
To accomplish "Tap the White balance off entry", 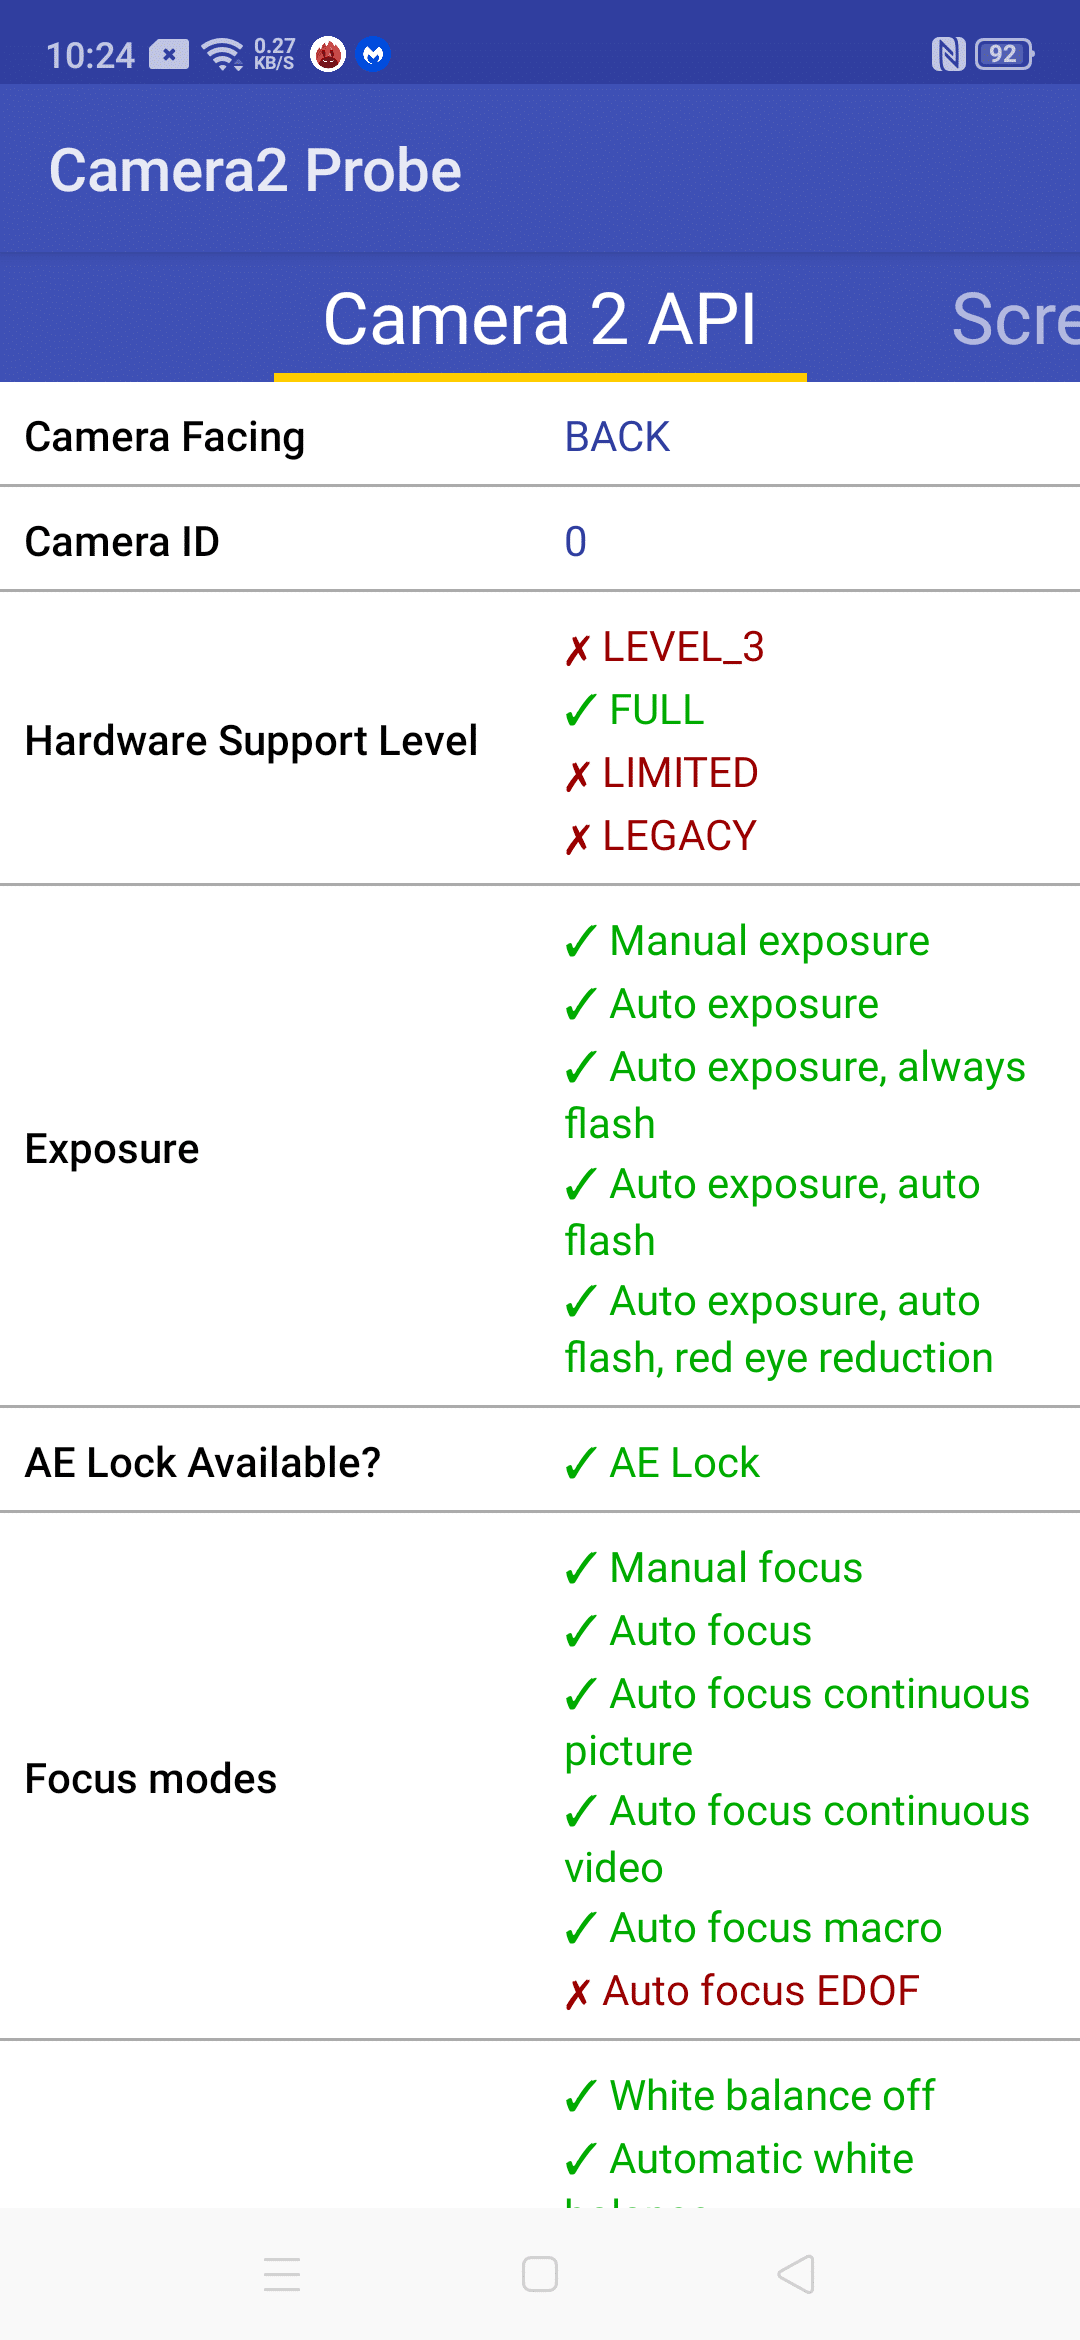I will point(750,2096).
